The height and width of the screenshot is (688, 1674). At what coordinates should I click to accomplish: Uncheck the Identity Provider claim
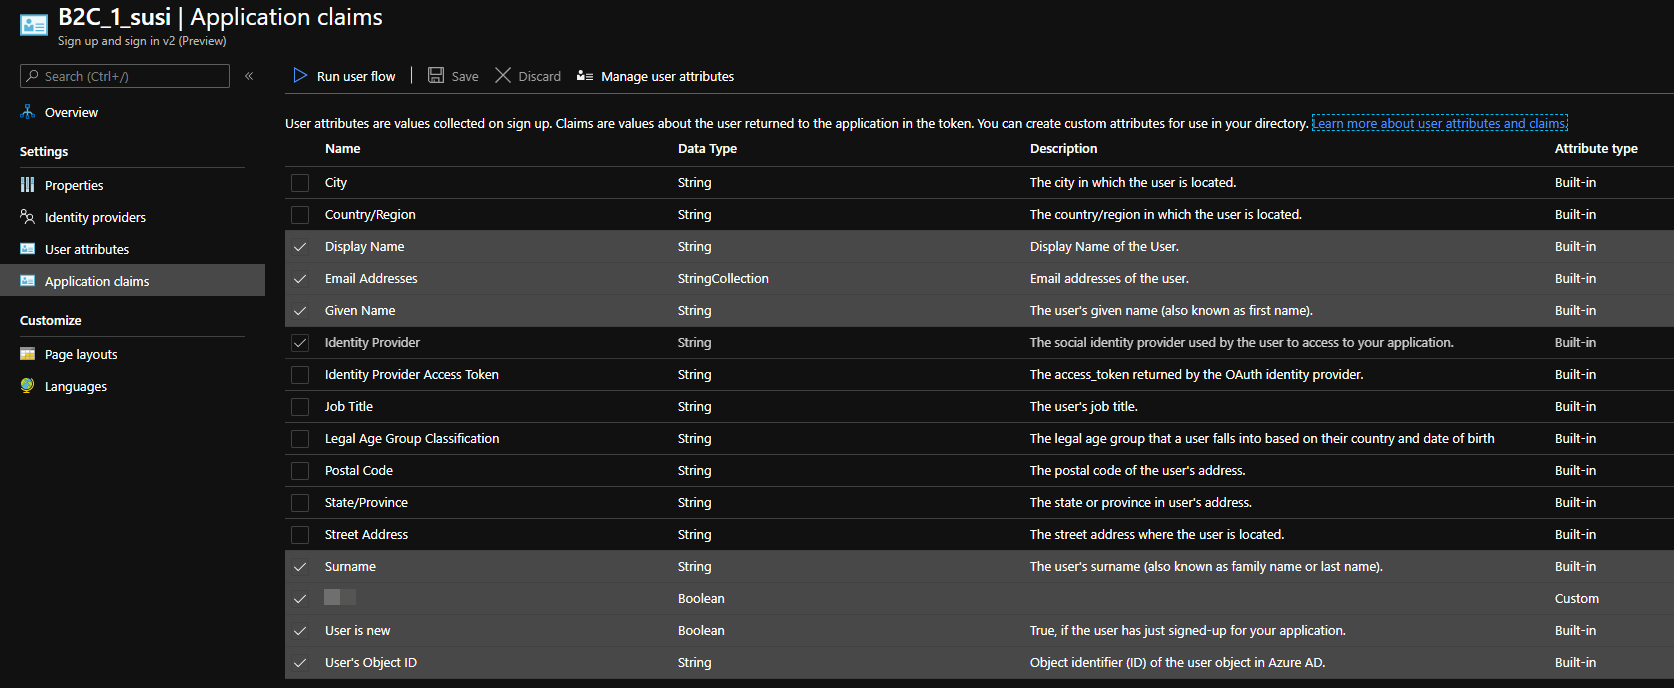tap(300, 343)
